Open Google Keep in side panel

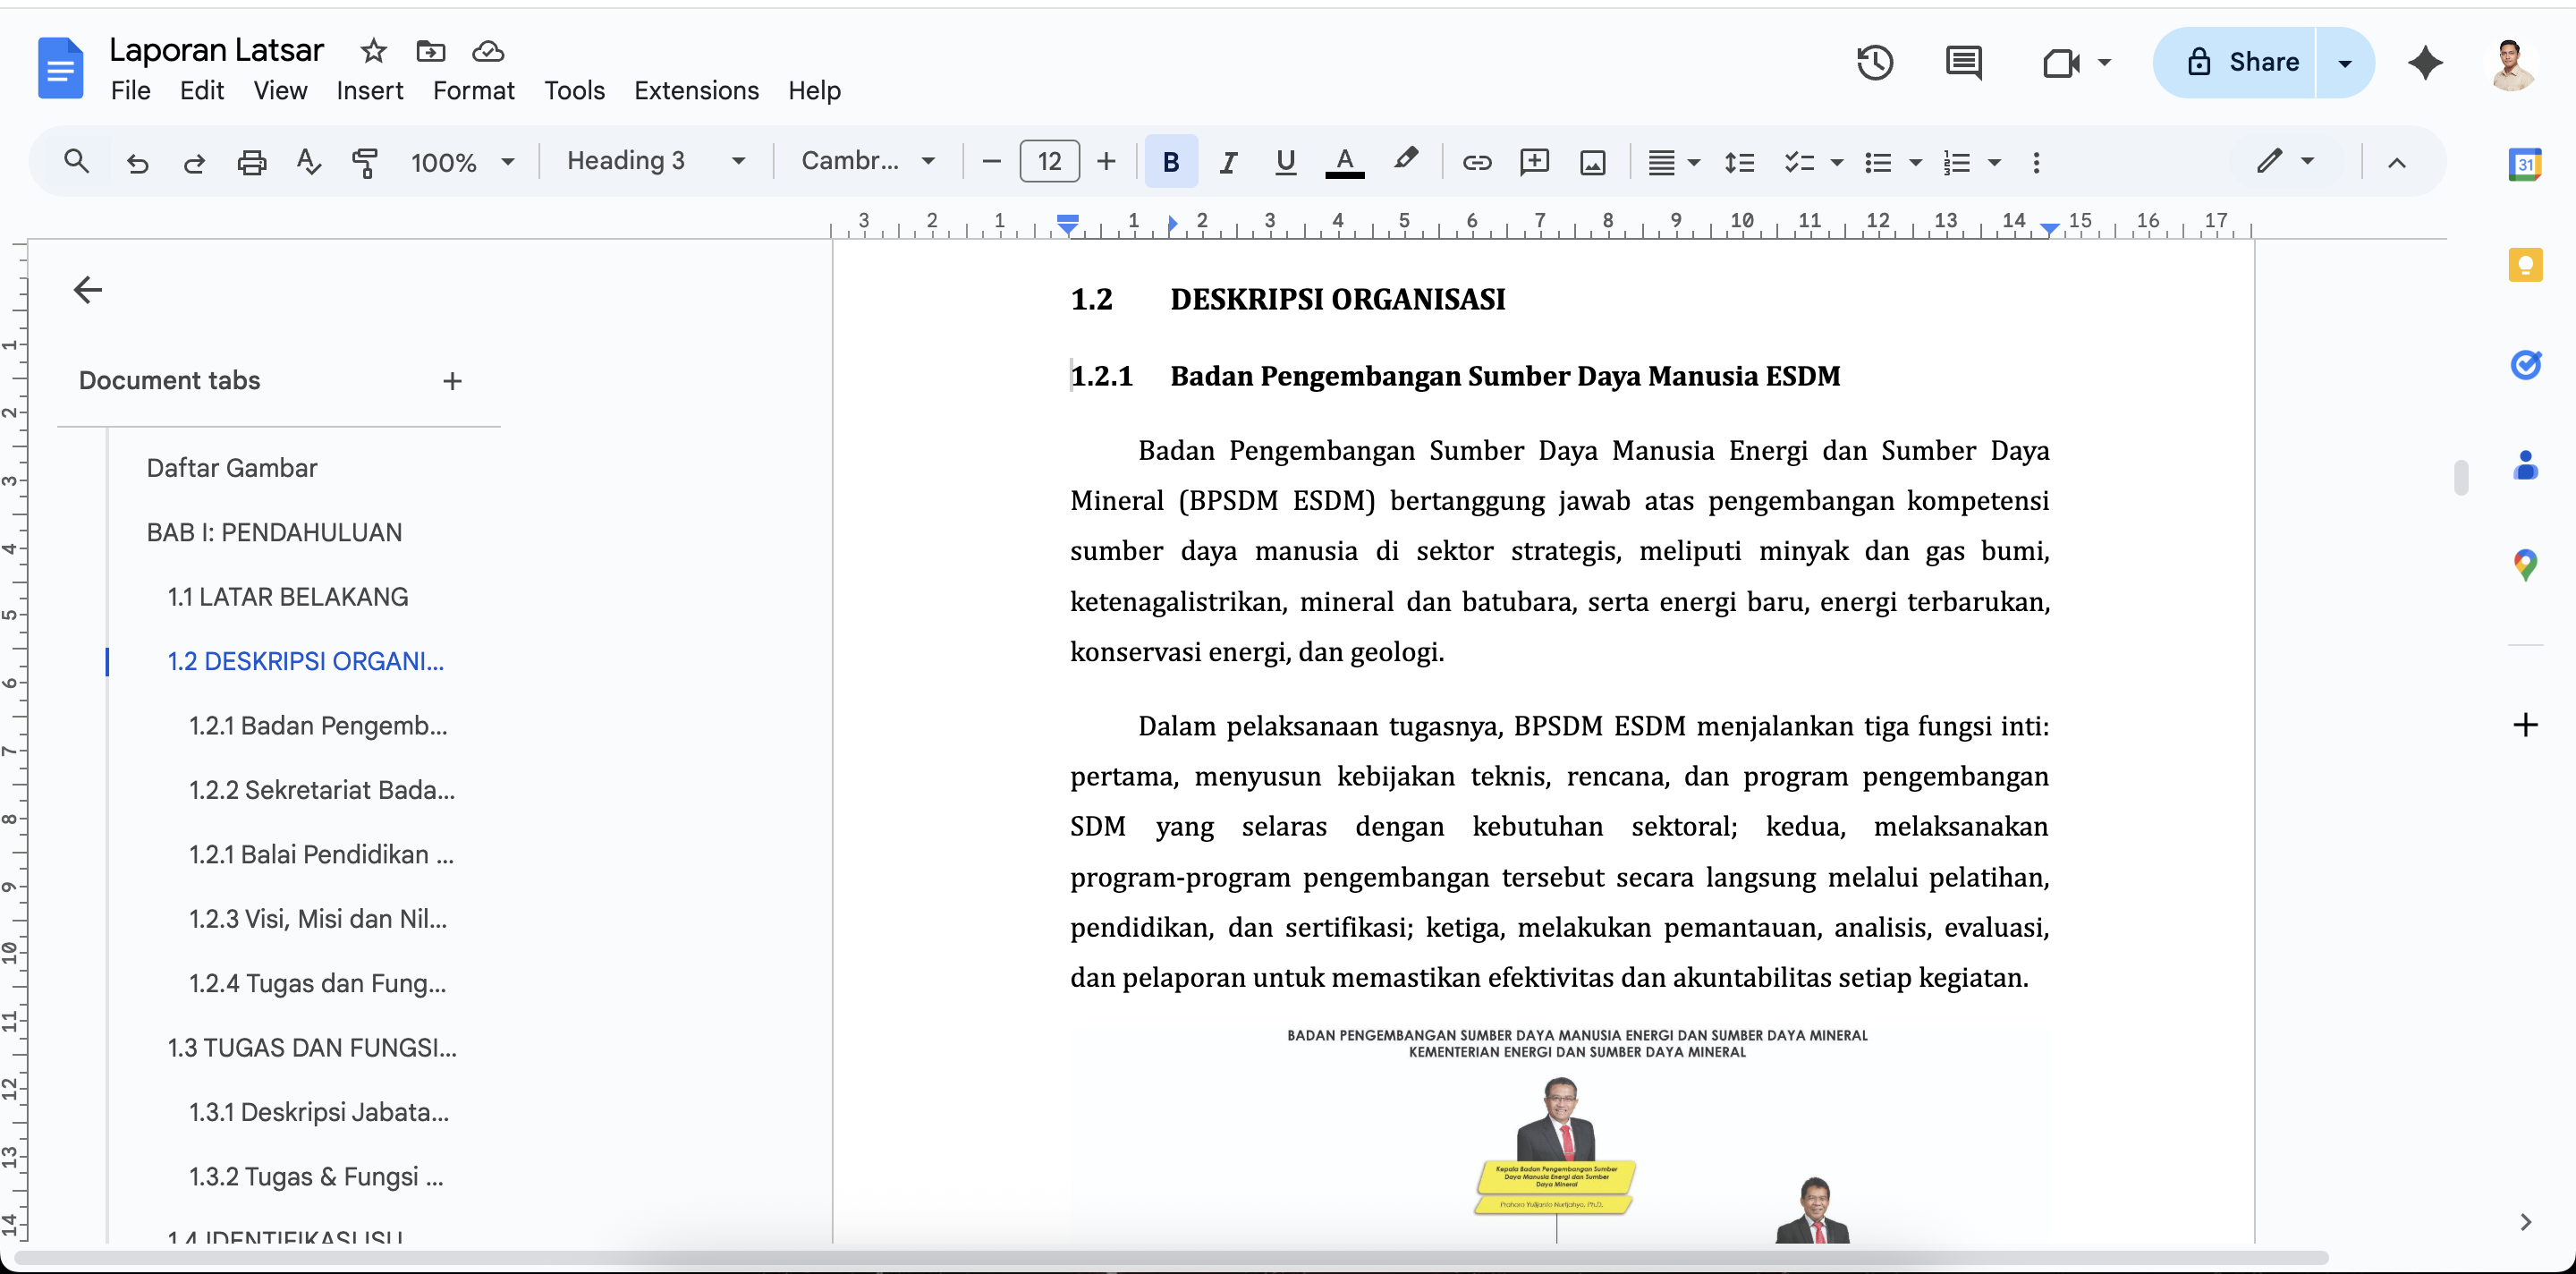(2525, 265)
